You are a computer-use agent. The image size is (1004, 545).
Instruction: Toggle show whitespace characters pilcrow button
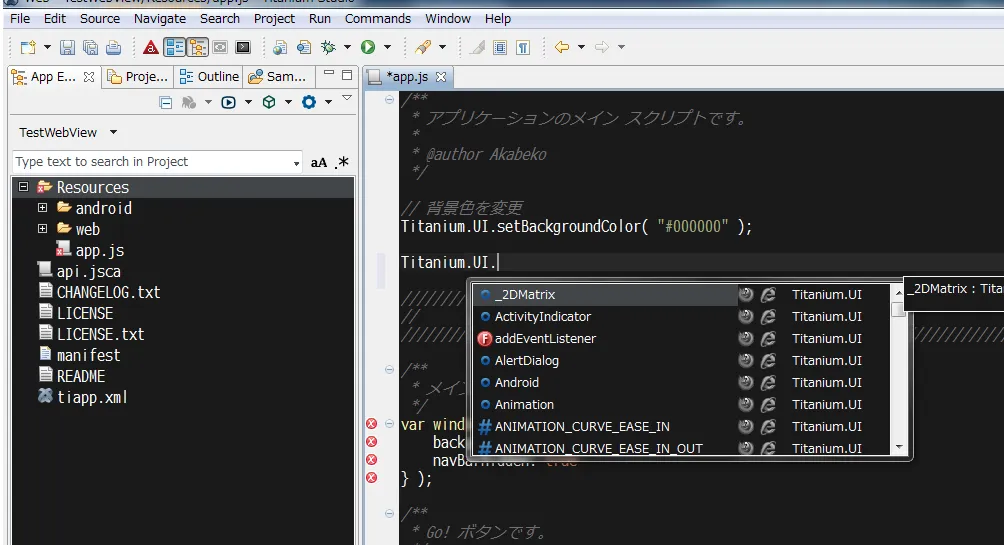(522, 47)
